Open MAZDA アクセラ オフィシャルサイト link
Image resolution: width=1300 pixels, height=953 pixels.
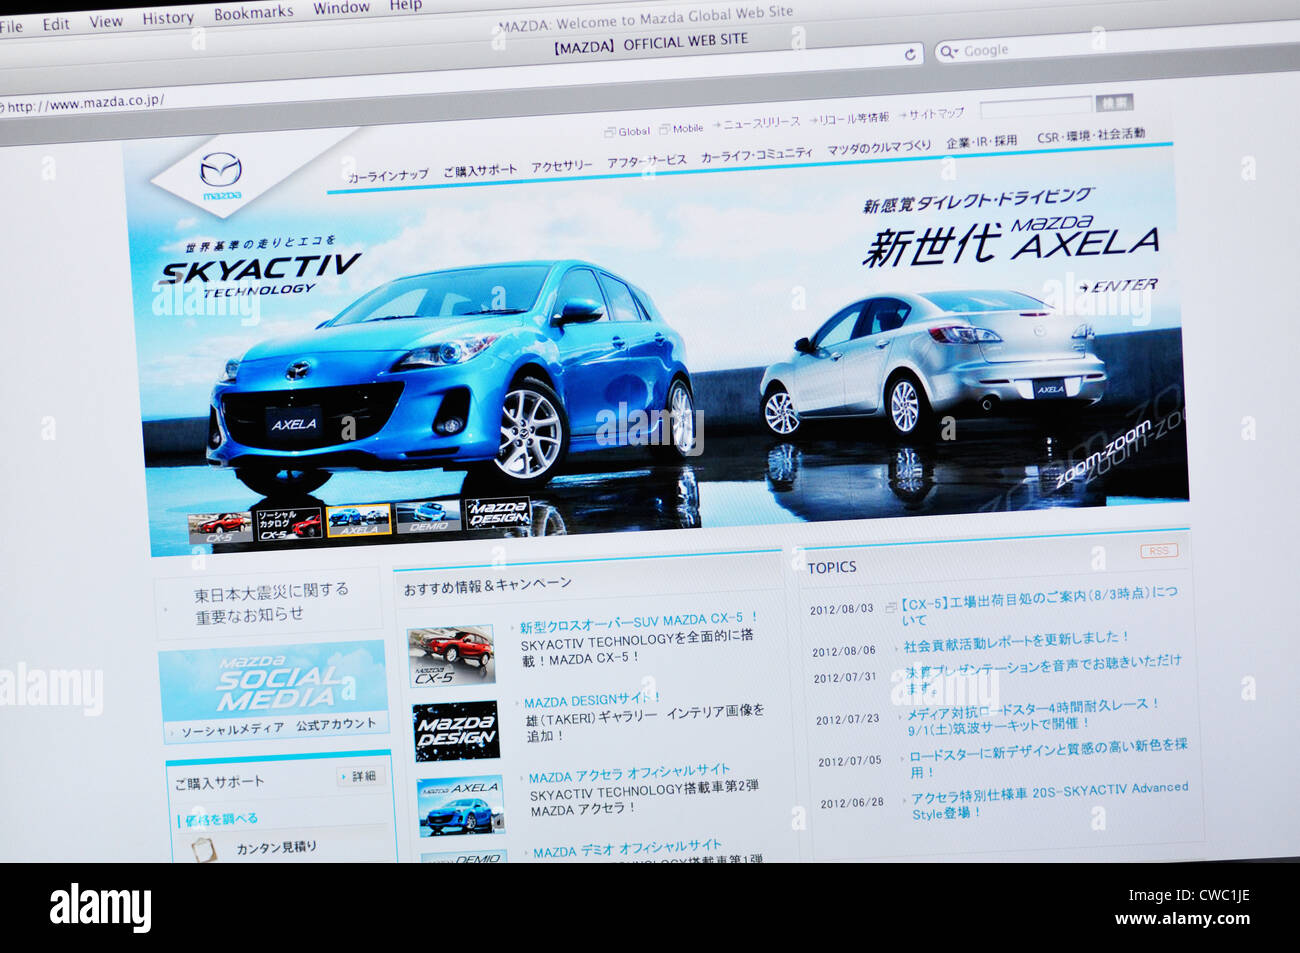(x=630, y=773)
